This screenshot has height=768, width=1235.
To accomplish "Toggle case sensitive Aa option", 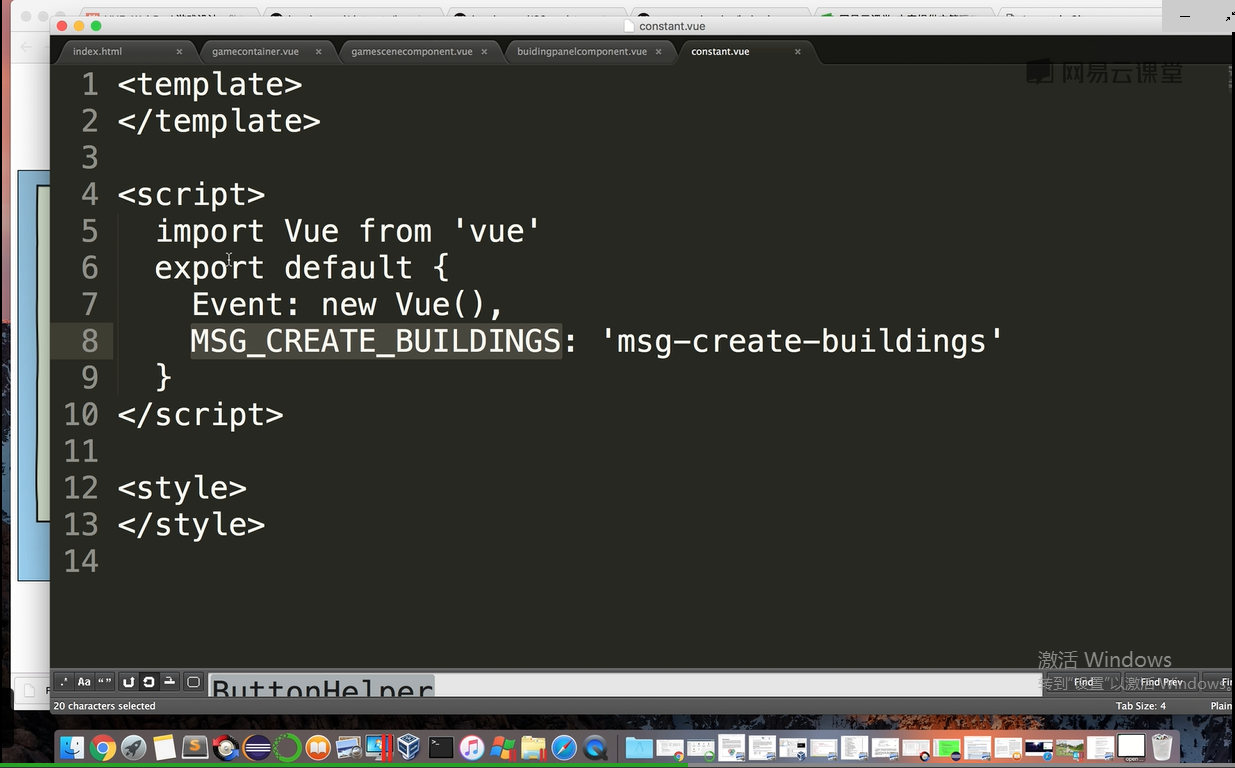I will (x=84, y=682).
